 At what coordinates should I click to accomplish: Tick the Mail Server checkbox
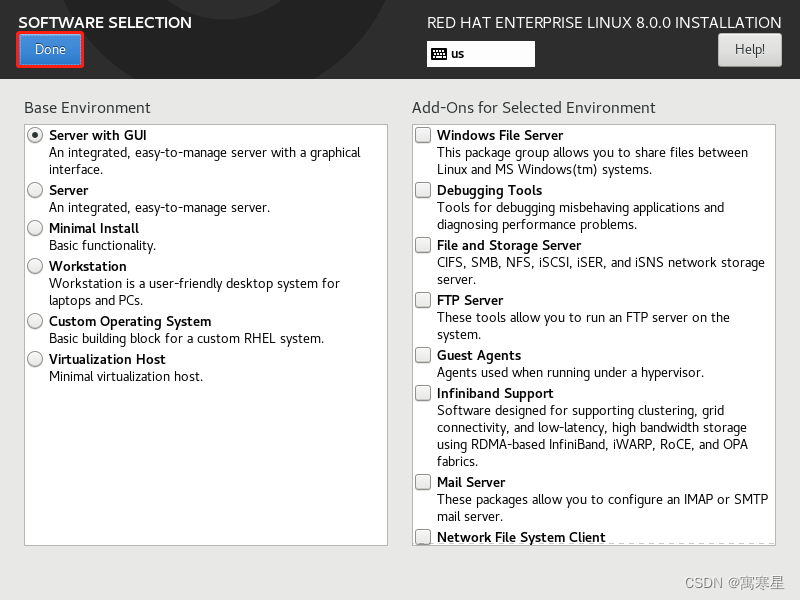[x=423, y=482]
